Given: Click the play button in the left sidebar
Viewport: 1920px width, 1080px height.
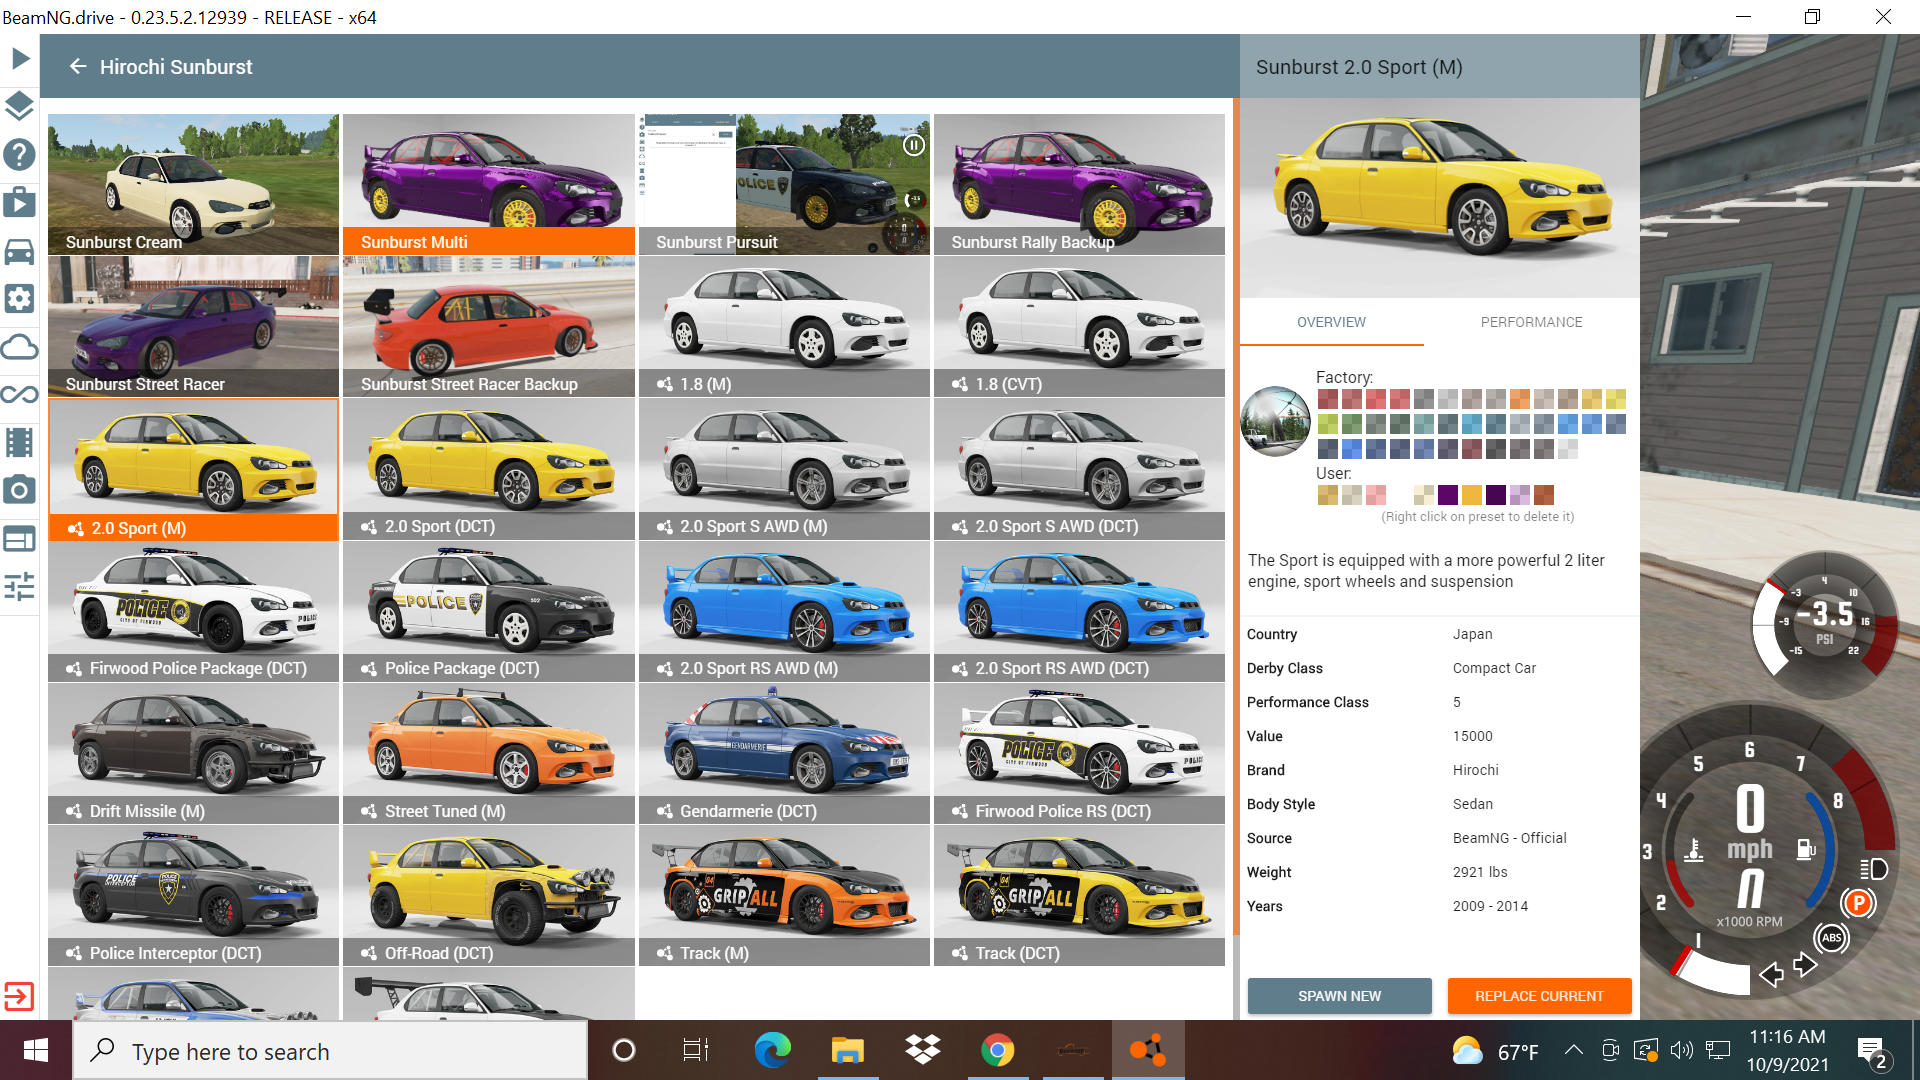Looking at the screenshot, I should tap(20, 59).
